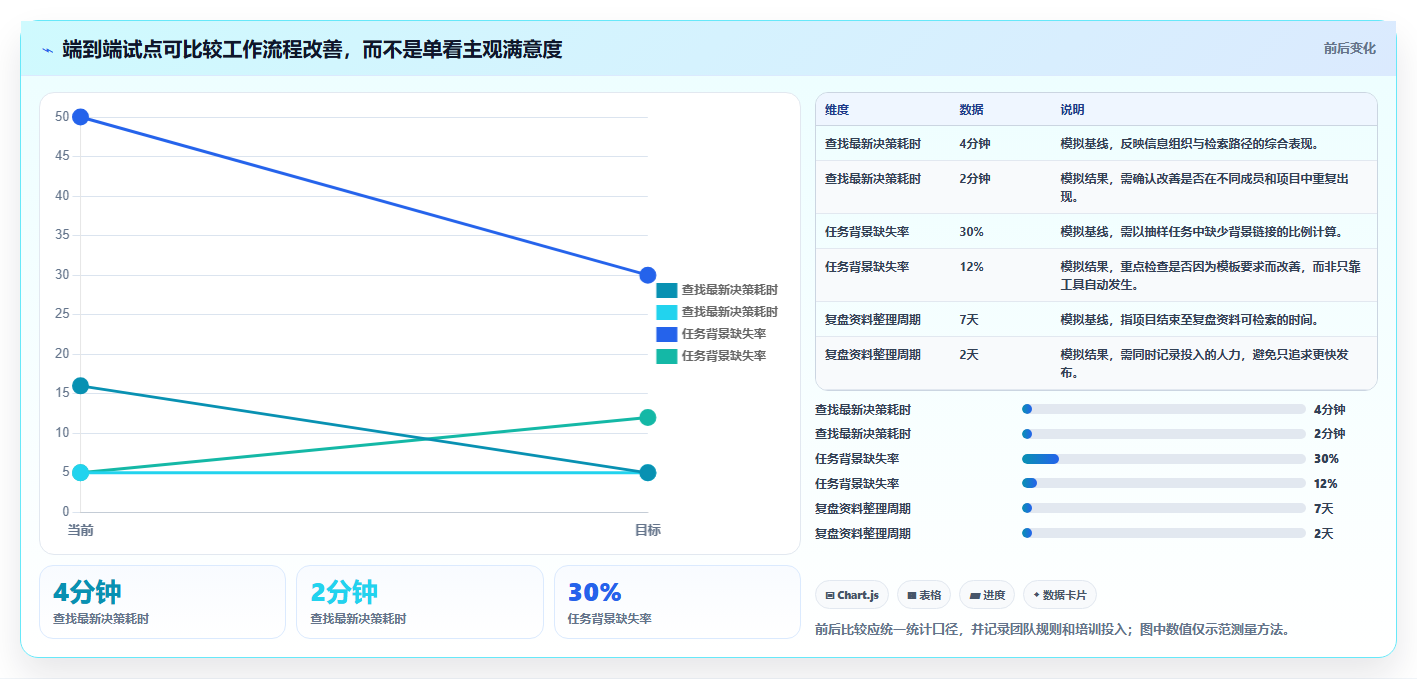Click the light cyan legend swatch for 查找最新决策耗时

click(x=667, y=312)
